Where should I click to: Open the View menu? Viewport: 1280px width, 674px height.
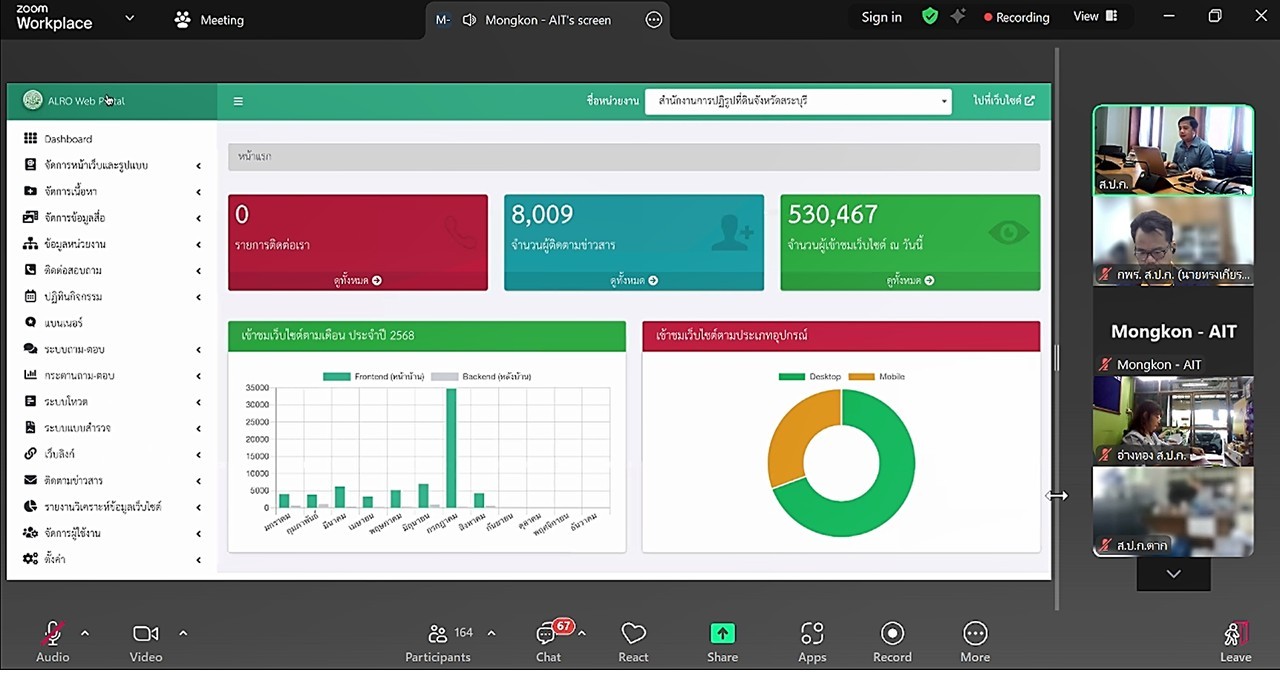(1095, 17)
